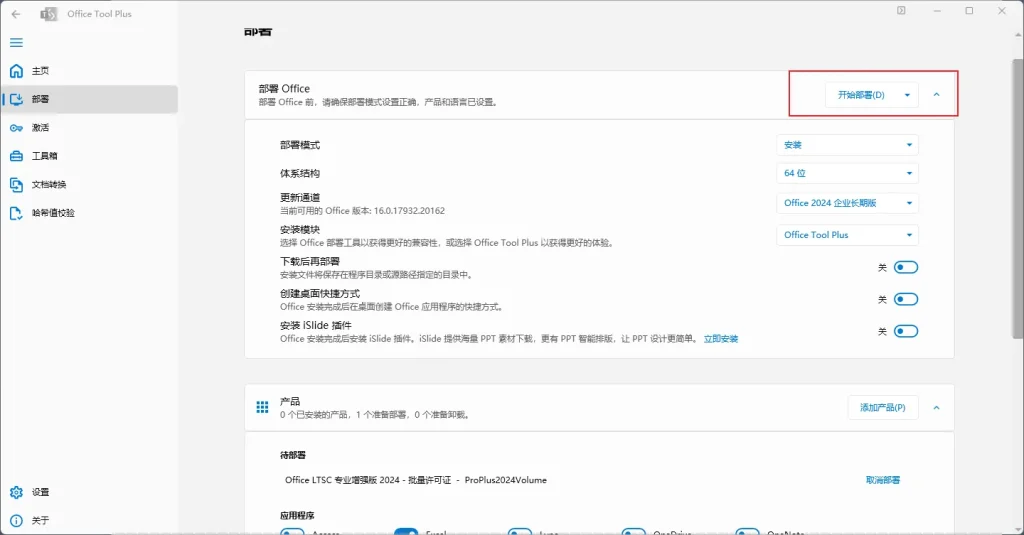Click the 开始部署(D) button

[x=861, y=95]
